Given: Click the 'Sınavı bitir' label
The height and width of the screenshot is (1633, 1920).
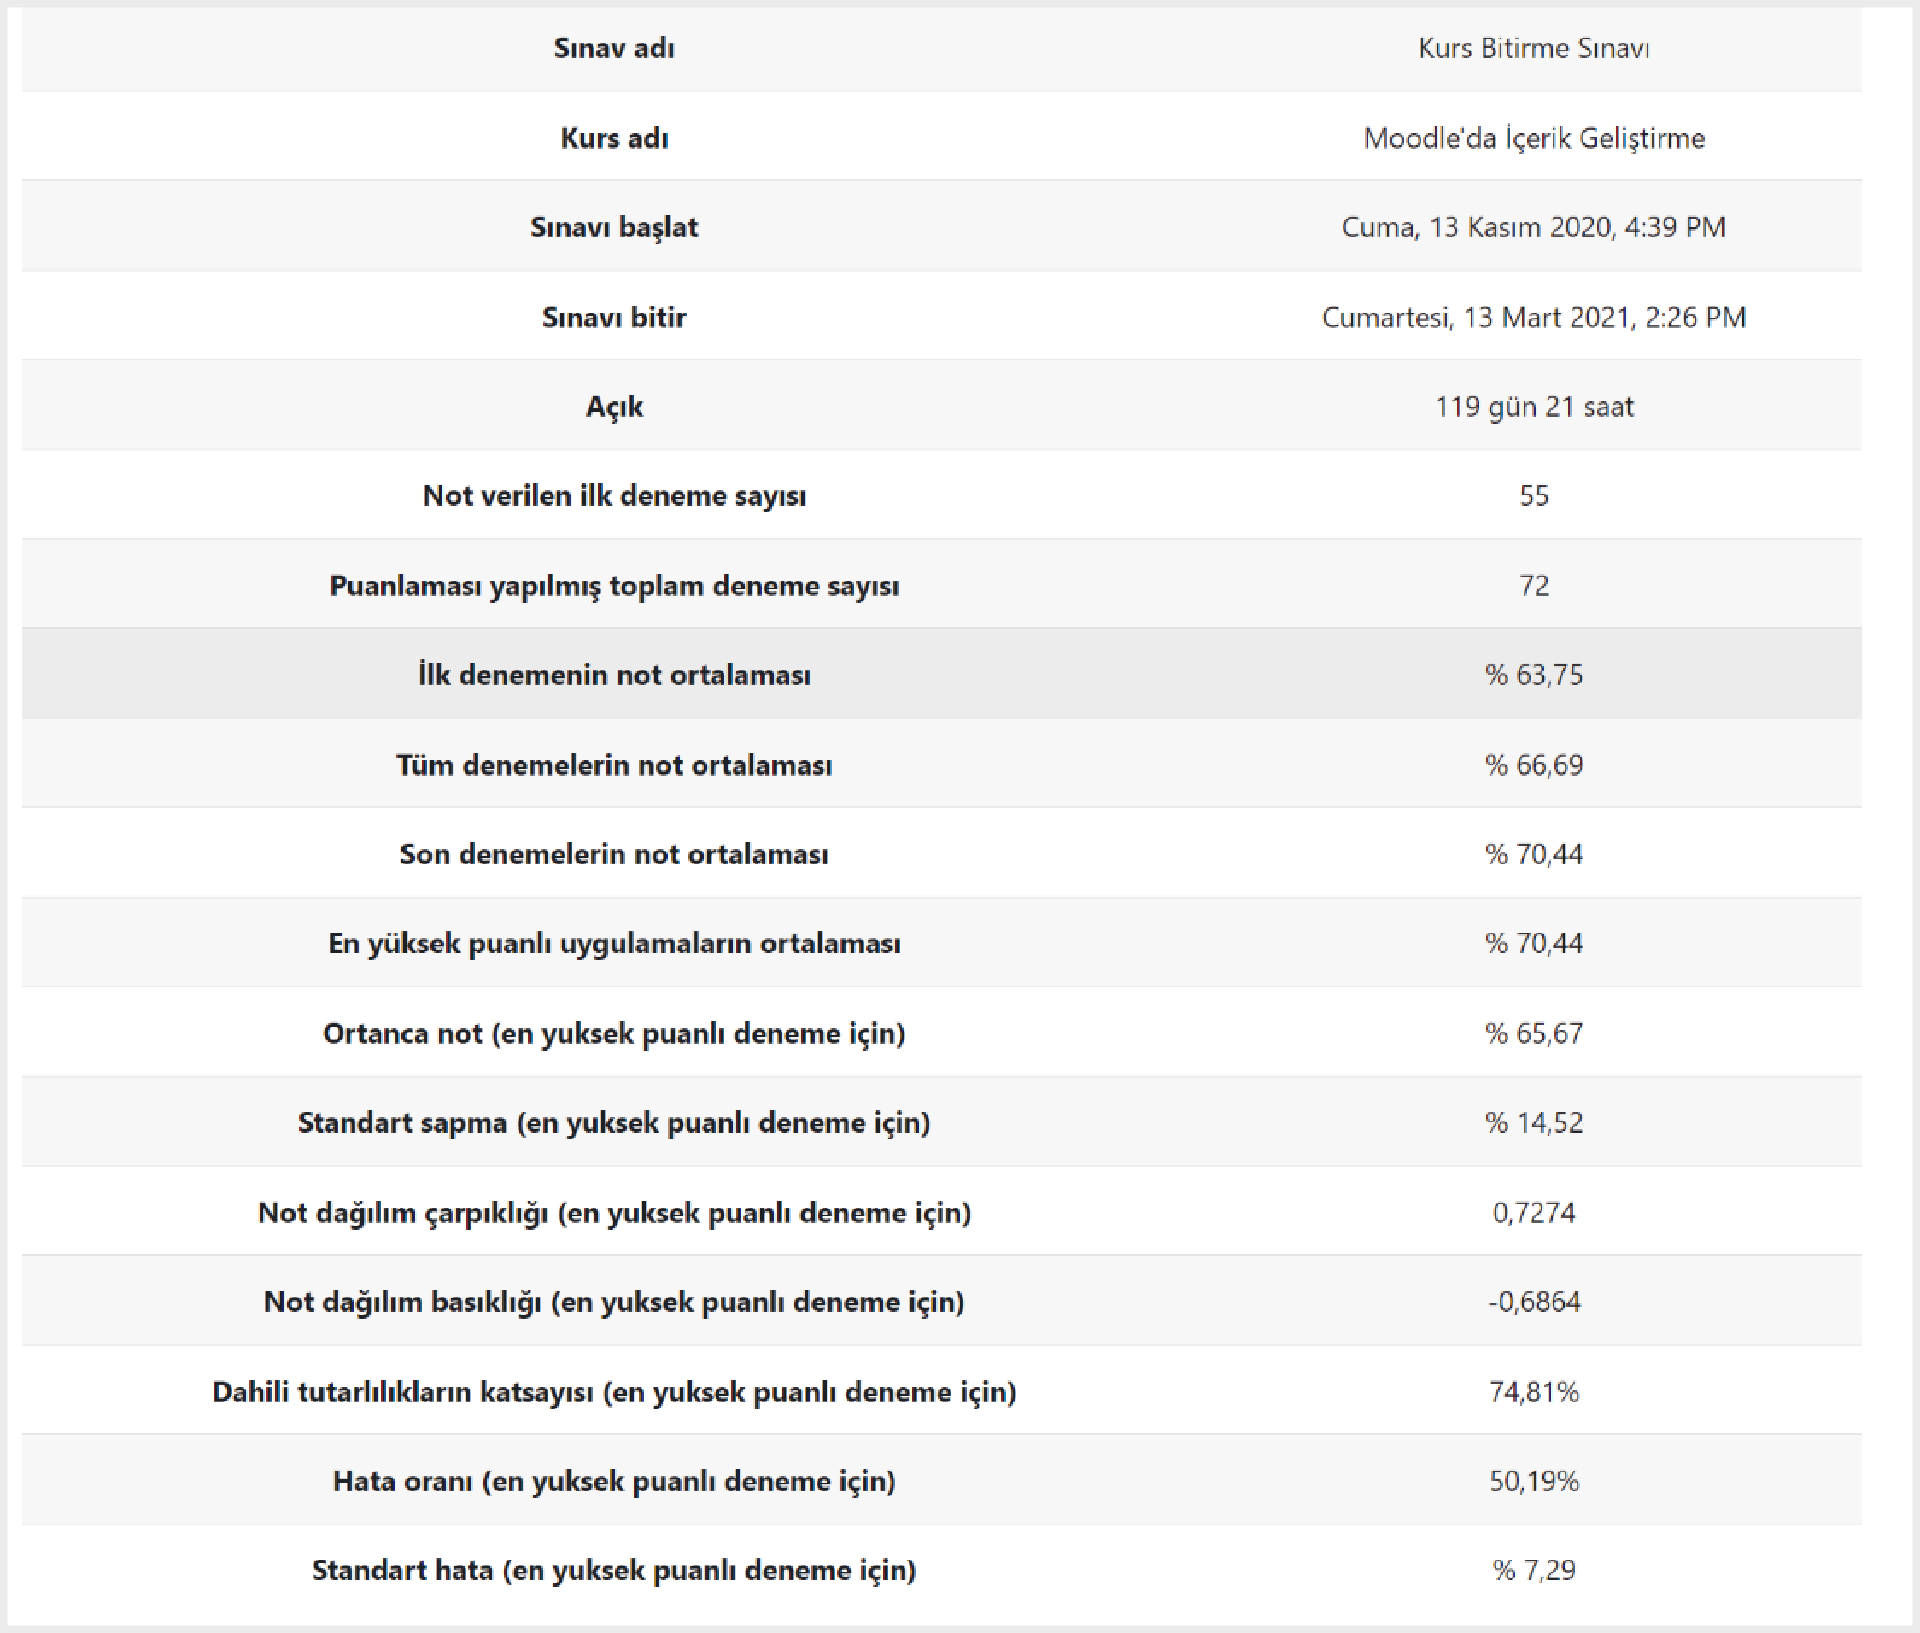Looking at the screenshot, I should (x=614, y=317).
